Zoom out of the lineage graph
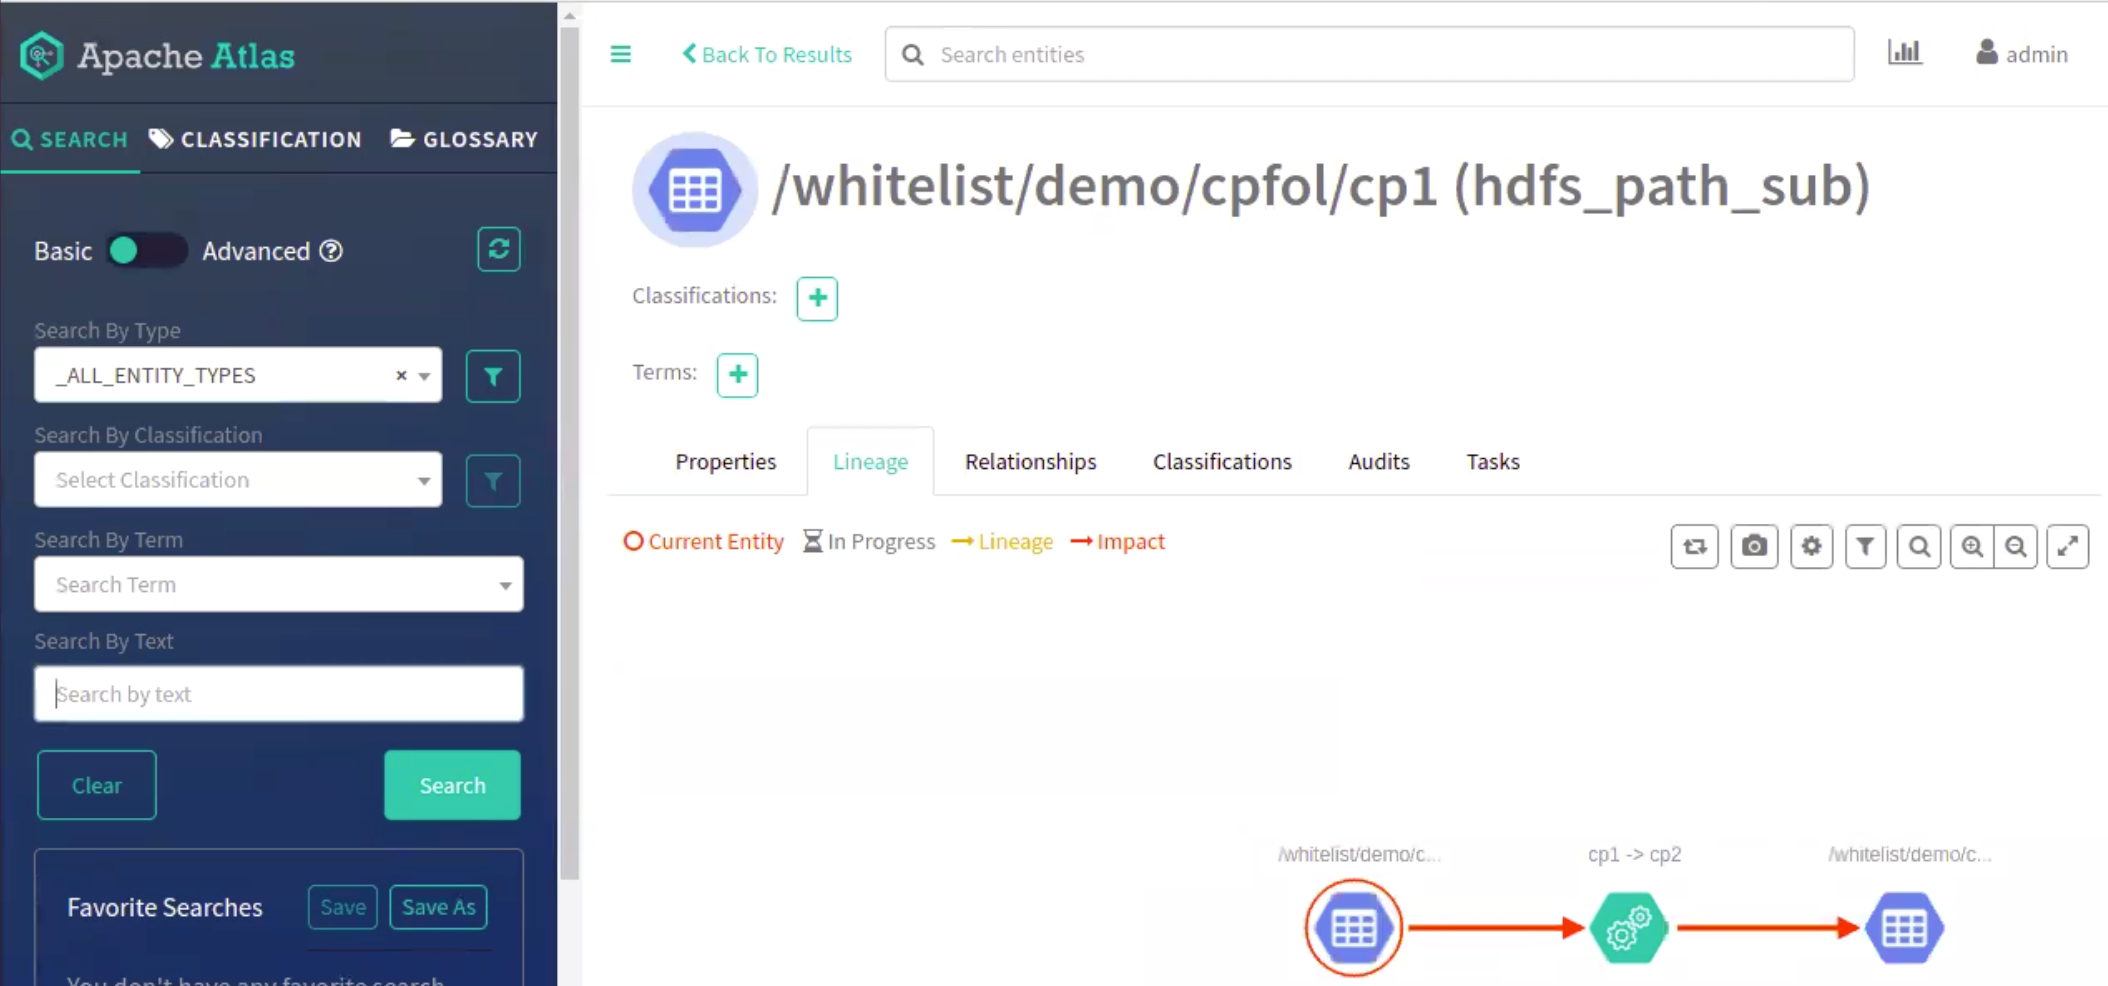This screenshot has height=986, width=2108. (2015, 546)
